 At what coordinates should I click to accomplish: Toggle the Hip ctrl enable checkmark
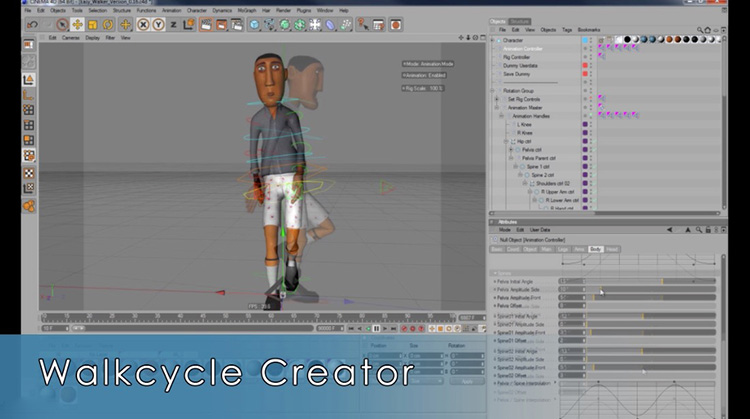596,142
